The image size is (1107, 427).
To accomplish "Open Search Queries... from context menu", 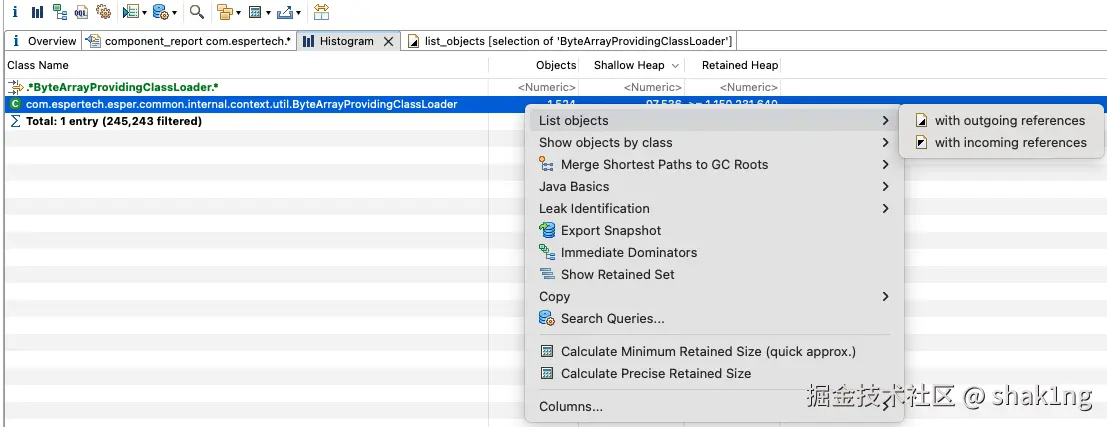I will point(714,318).
